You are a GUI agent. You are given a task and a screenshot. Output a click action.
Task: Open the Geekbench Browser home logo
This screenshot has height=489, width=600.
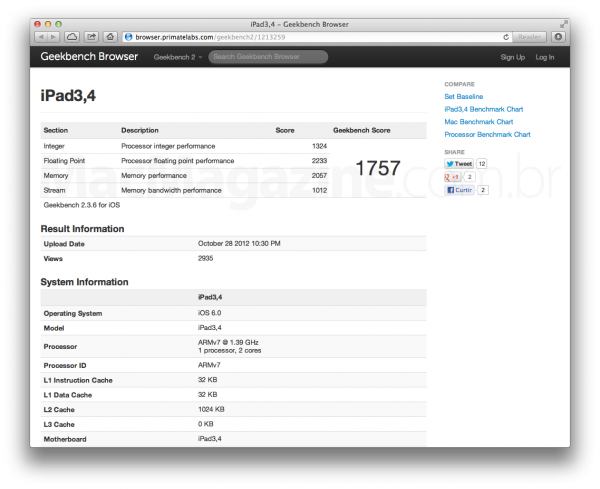pyautogui.click(x=89, y=56)
